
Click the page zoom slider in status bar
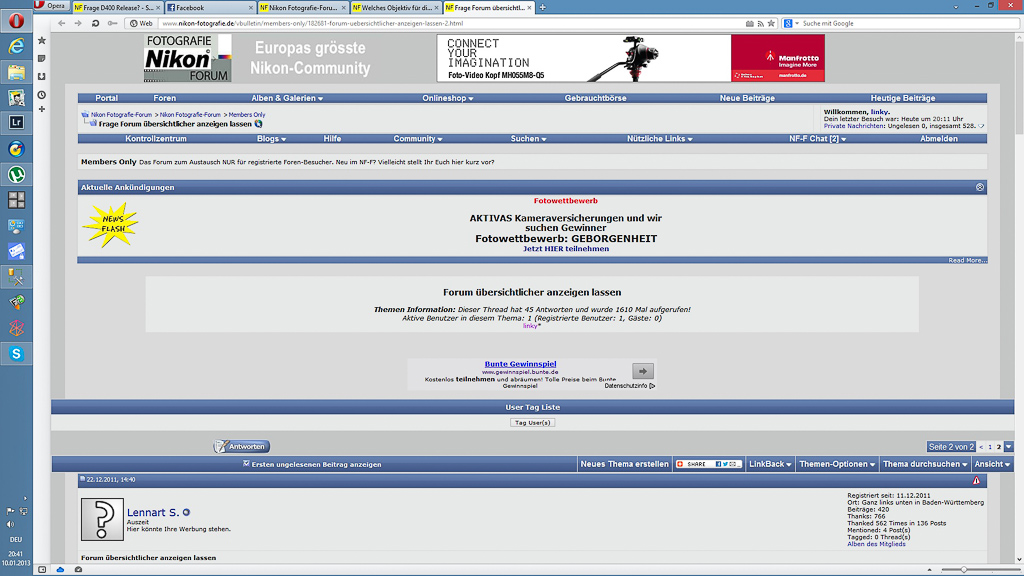tap(963, 569)
